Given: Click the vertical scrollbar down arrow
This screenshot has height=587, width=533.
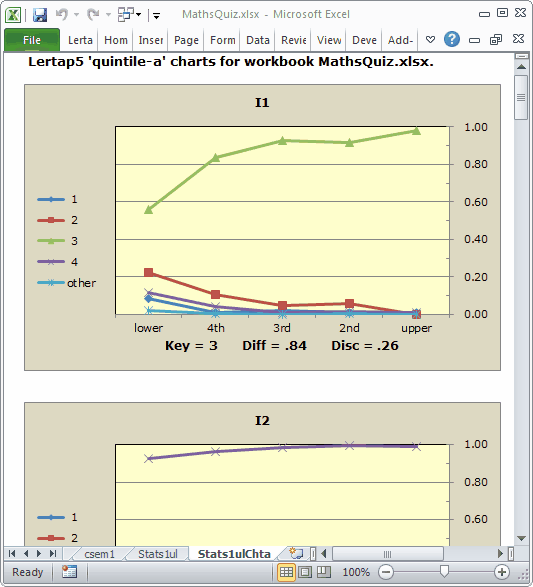Looking at the screenshot, I should [x=521, y=538].
